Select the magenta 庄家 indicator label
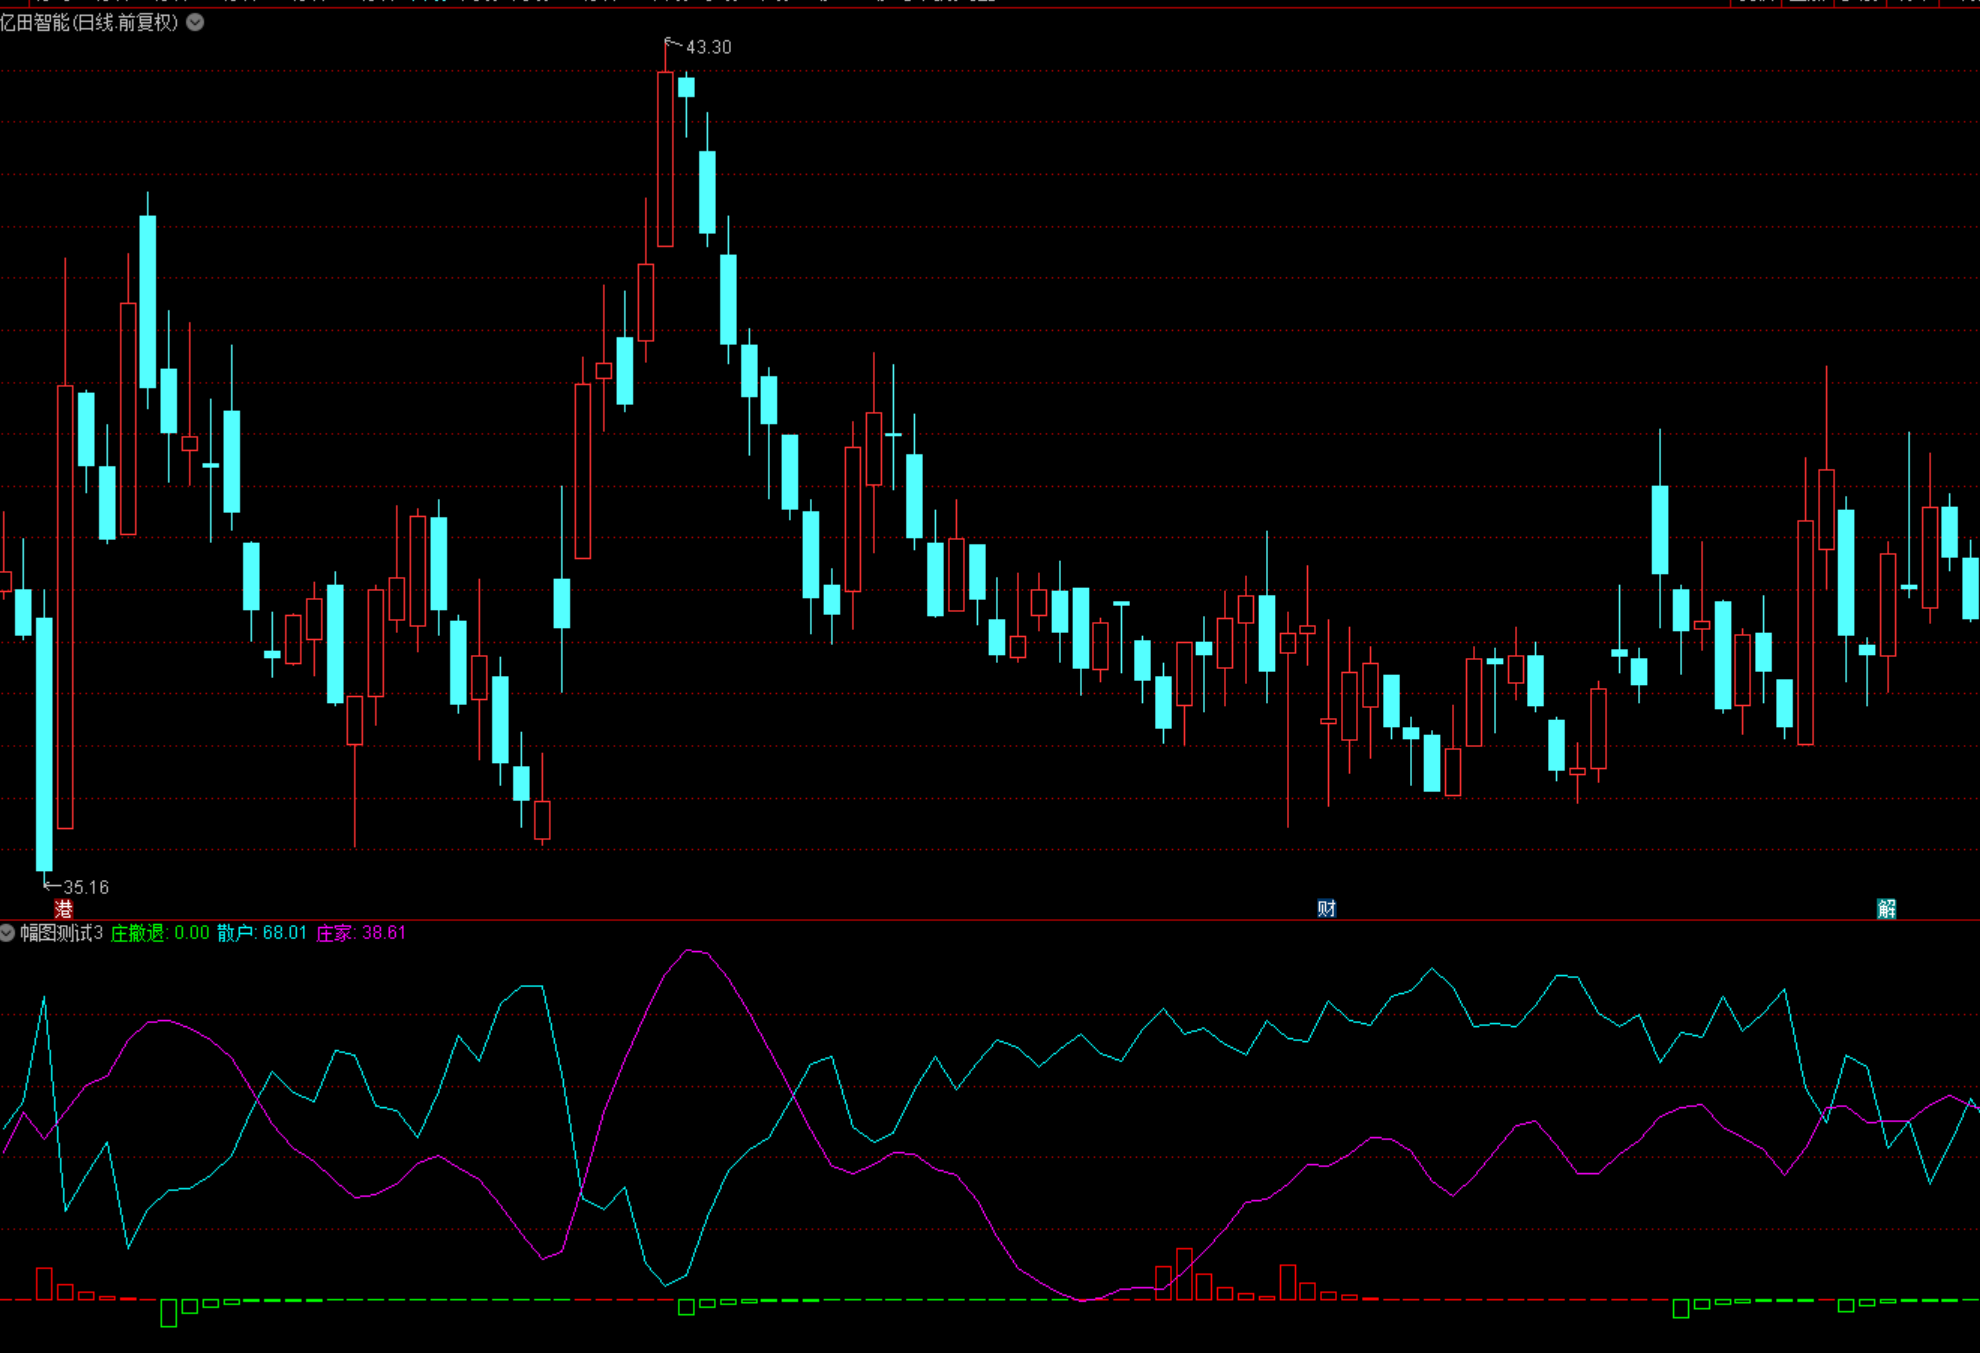 (334, 933)
